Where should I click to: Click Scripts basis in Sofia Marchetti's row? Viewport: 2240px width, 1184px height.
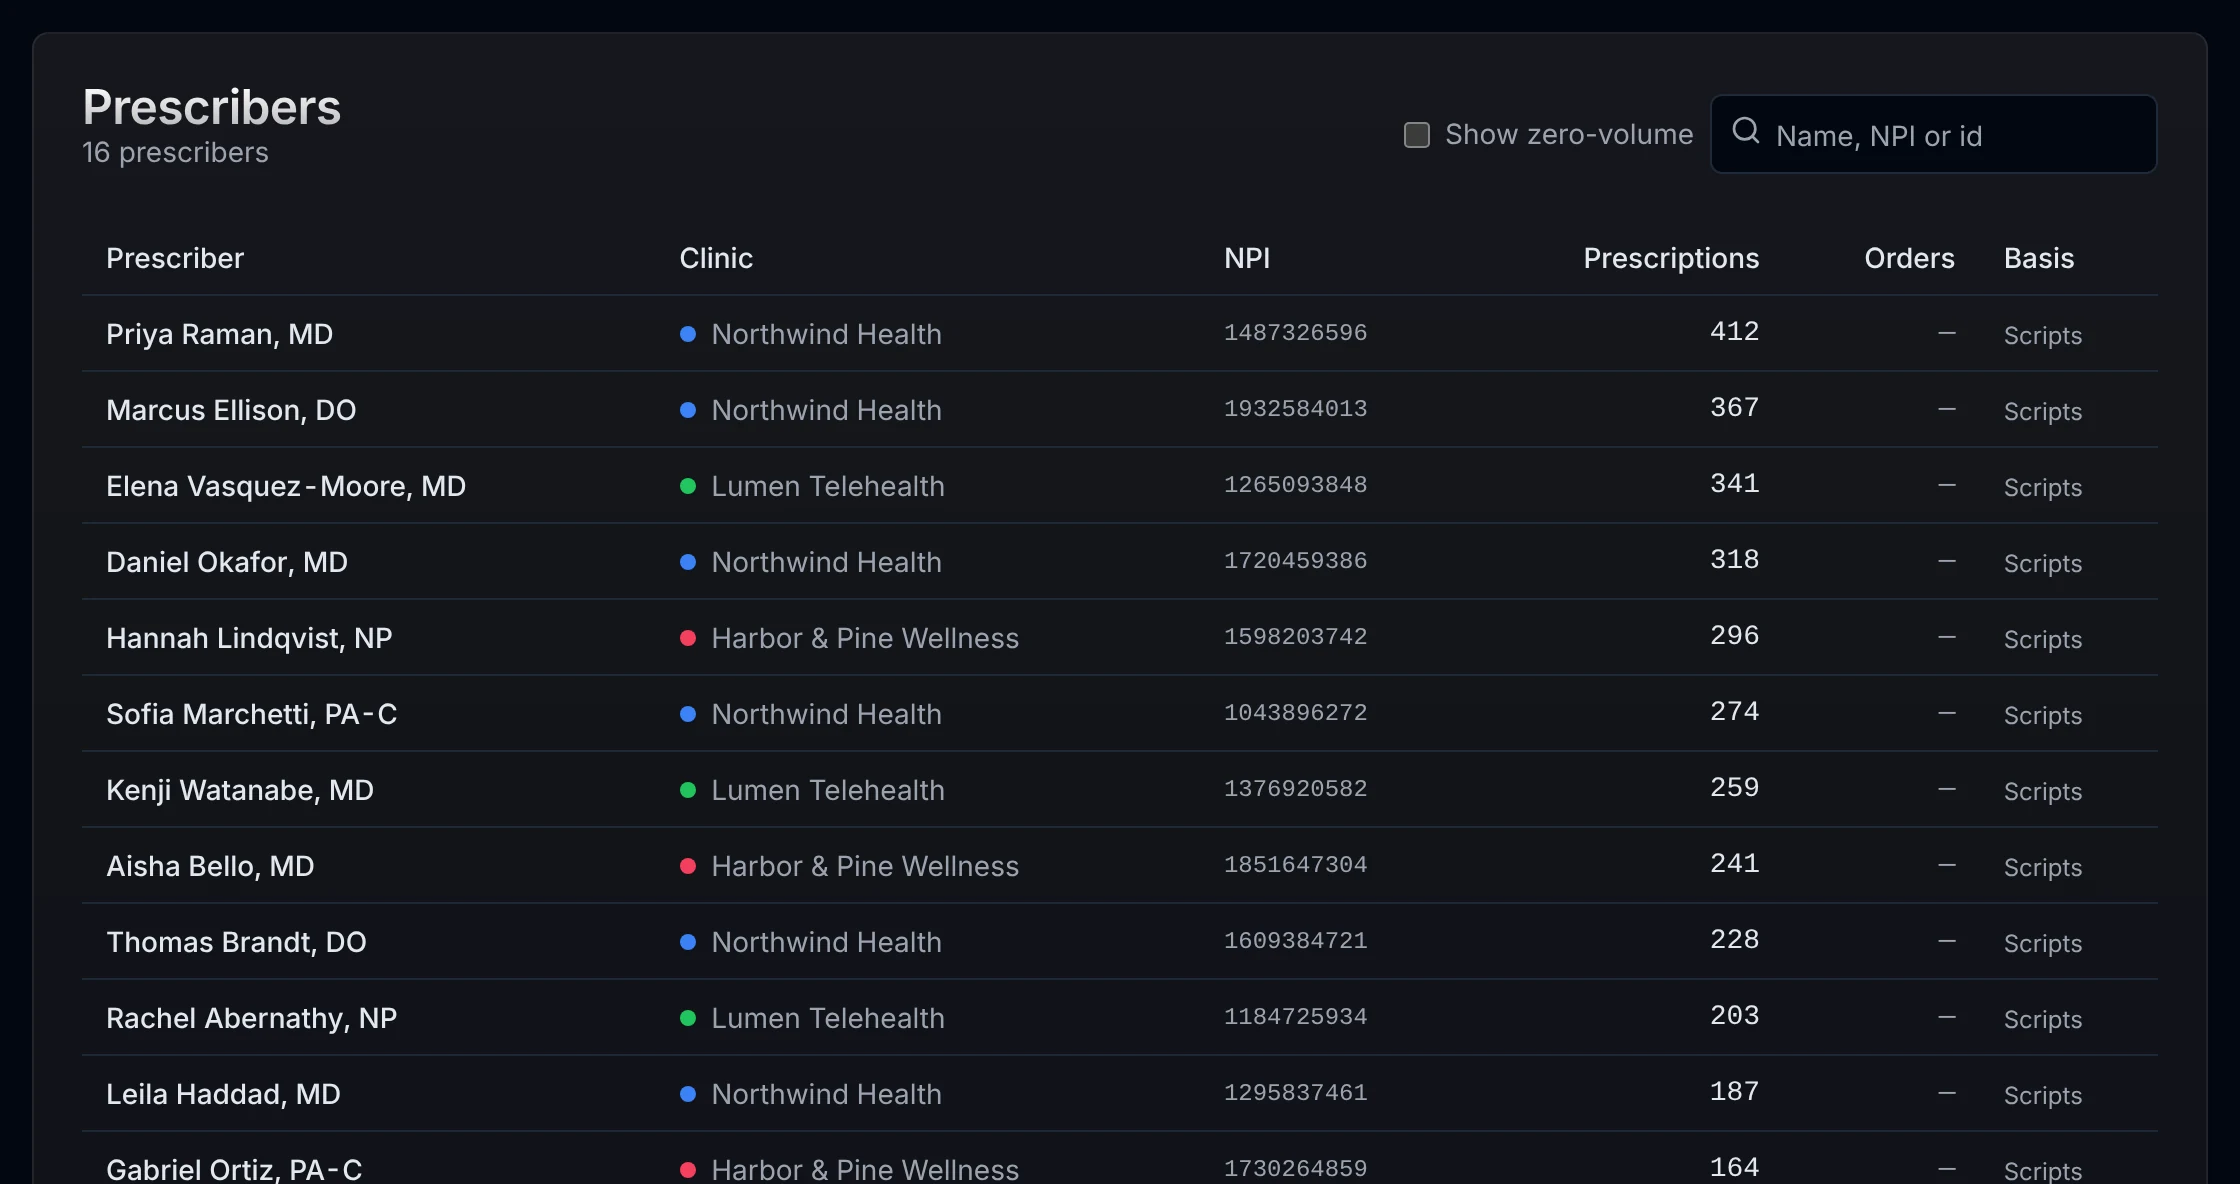click(x=2043, y=715)
